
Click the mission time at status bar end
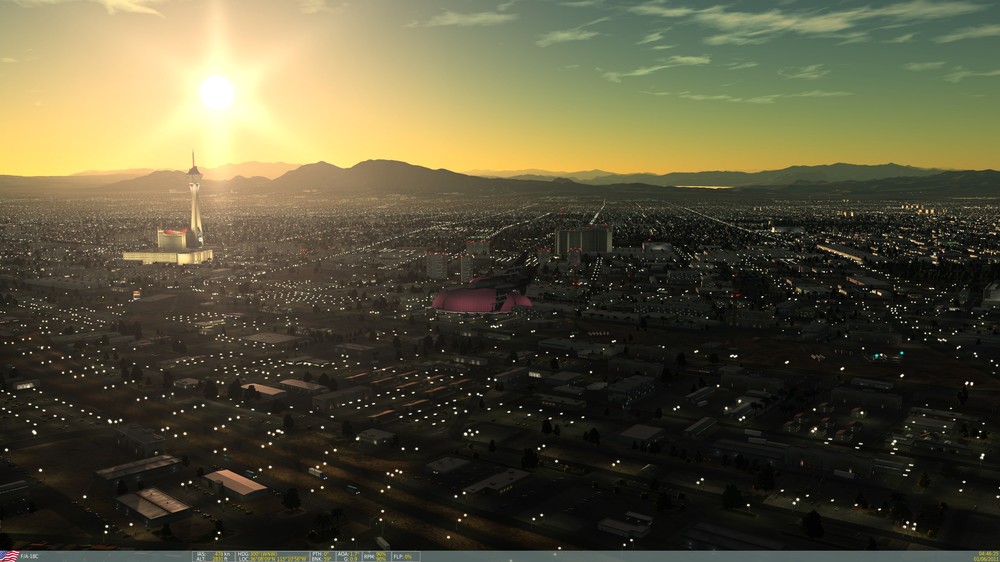pos(988,554)
